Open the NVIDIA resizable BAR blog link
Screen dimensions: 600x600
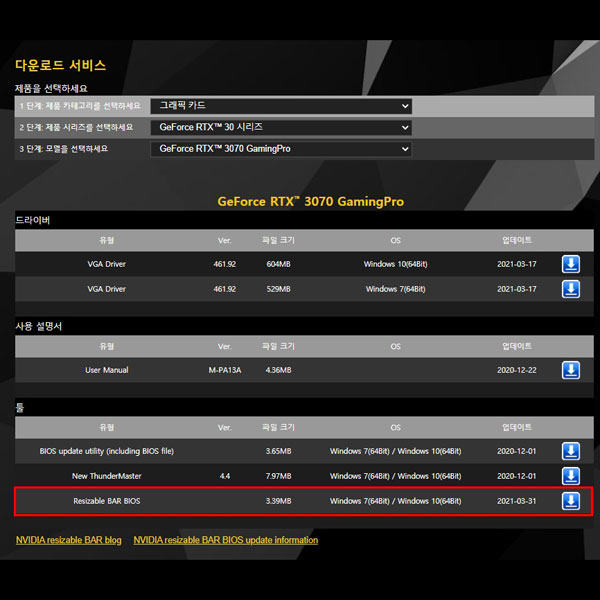tap(69, 540)
